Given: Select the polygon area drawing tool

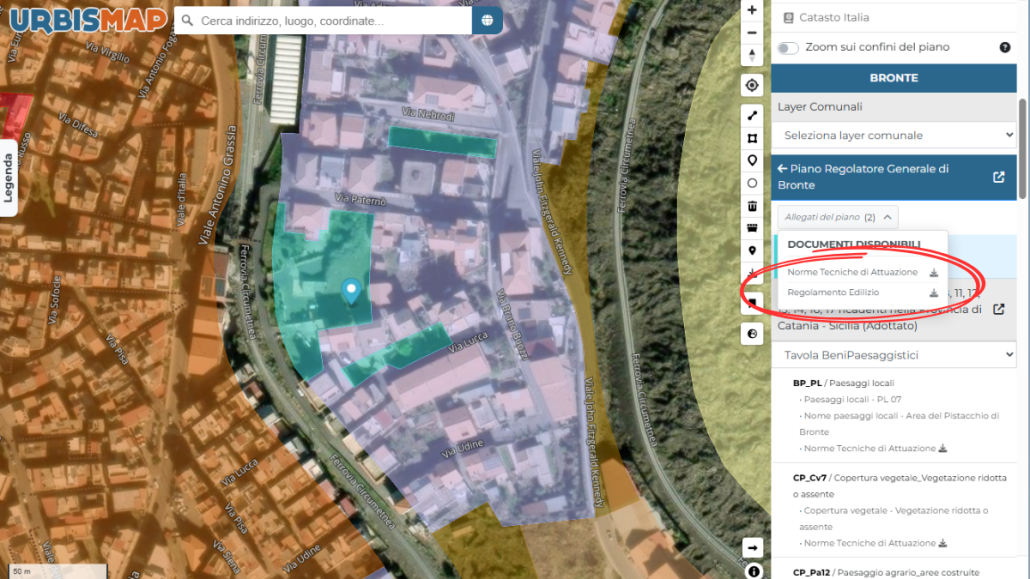Looking at the screenshot, I should click(x=752, y=138).
